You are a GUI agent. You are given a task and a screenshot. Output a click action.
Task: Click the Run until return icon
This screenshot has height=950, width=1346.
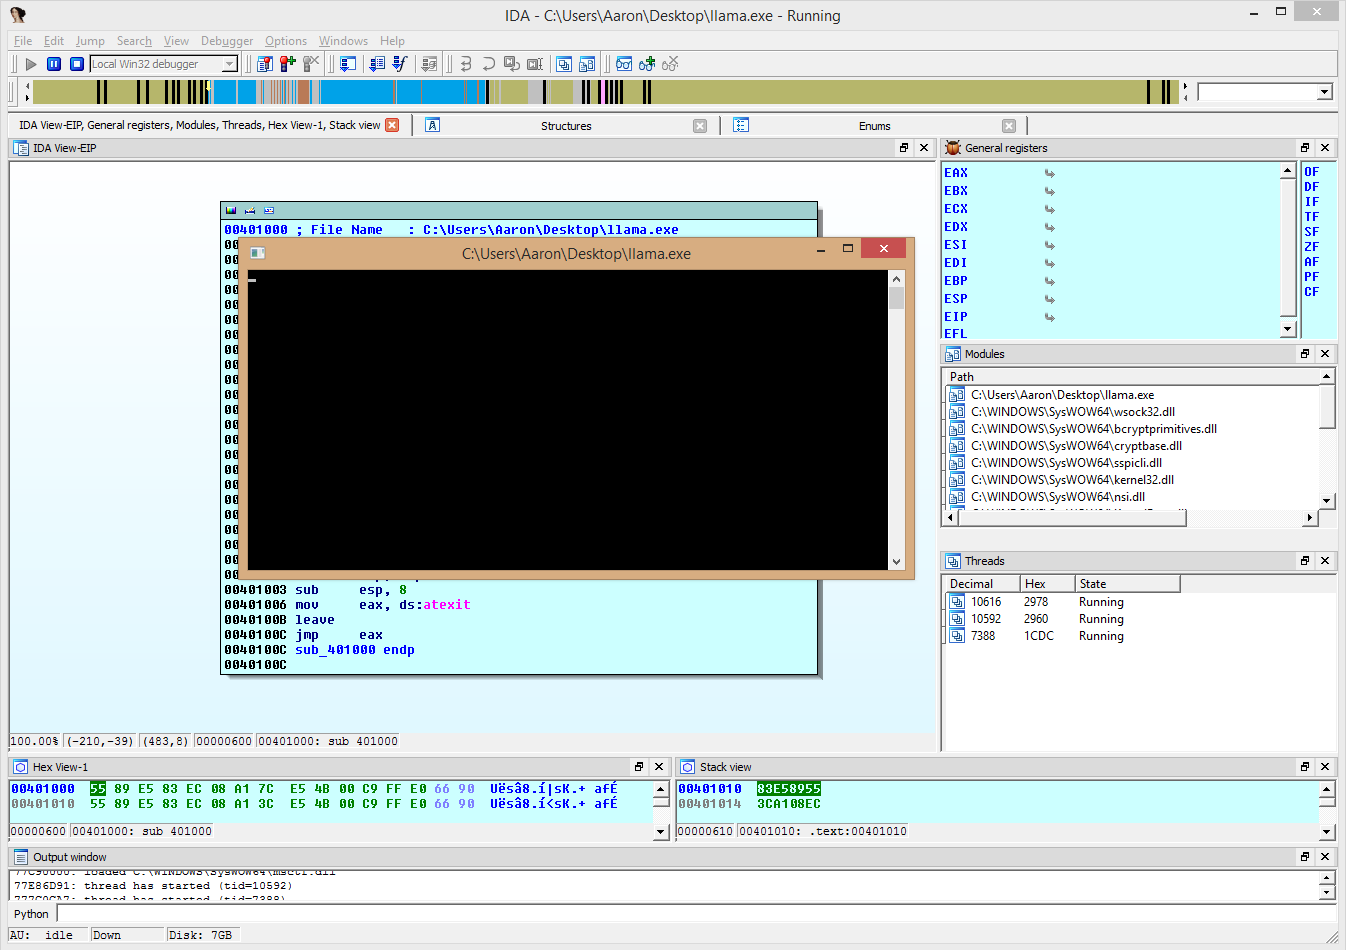(x=511, y=64)
